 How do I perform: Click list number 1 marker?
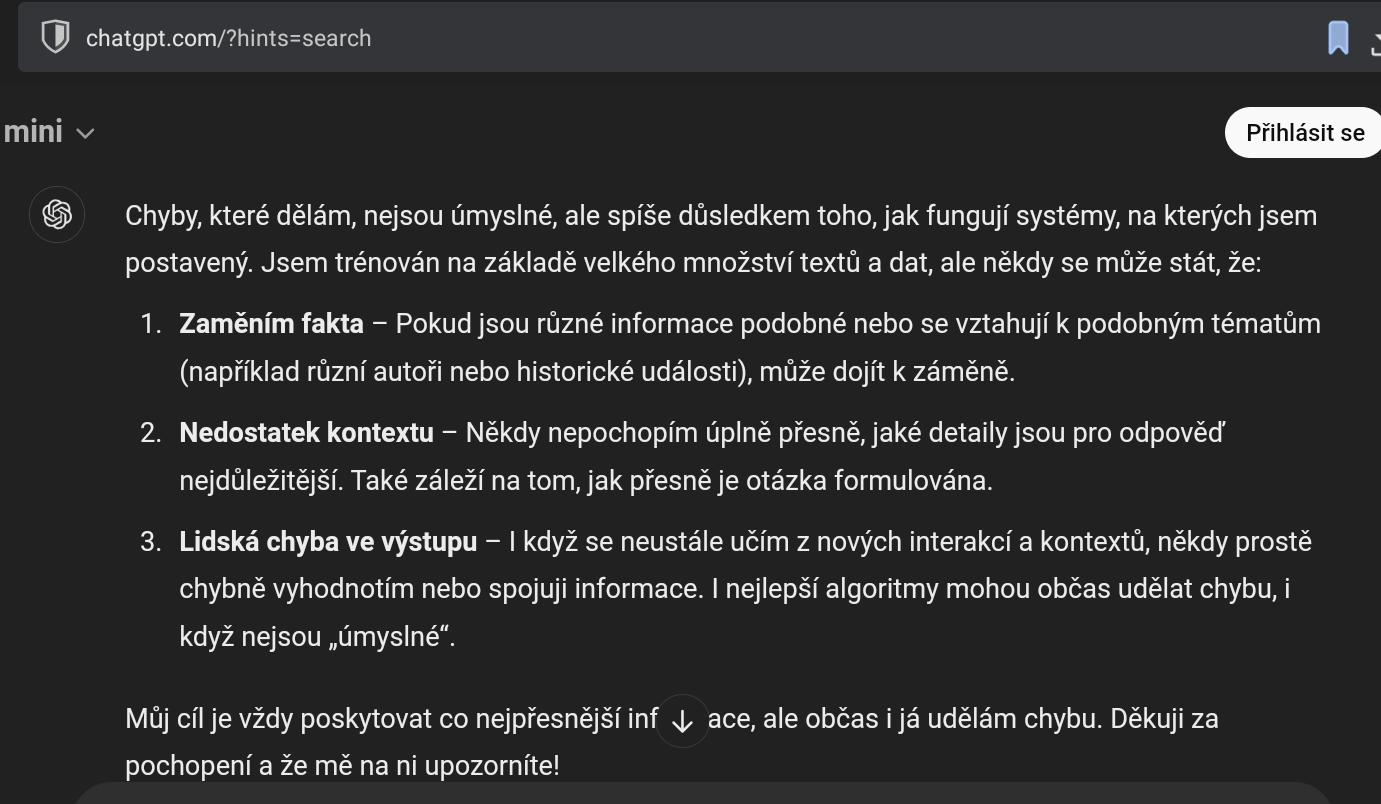pyautogui.click(x=151, y=324)
